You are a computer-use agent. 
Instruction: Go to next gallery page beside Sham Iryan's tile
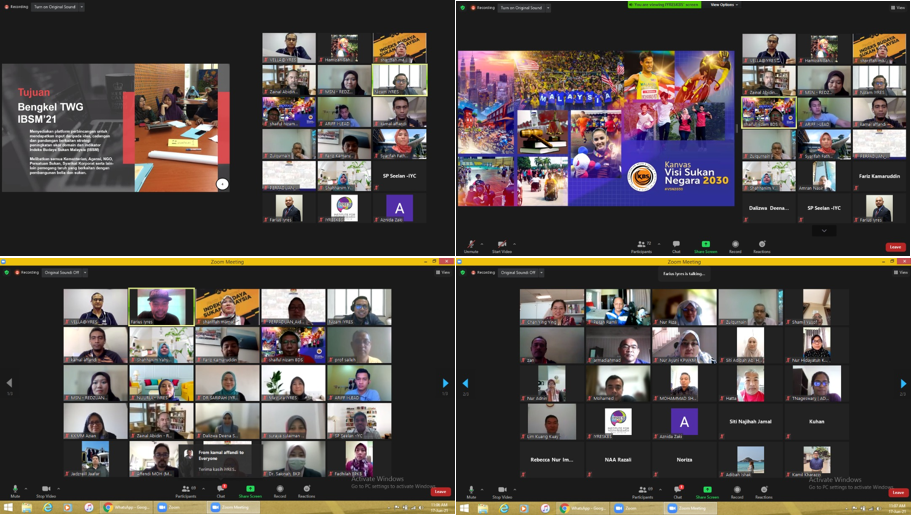point(902,382)
